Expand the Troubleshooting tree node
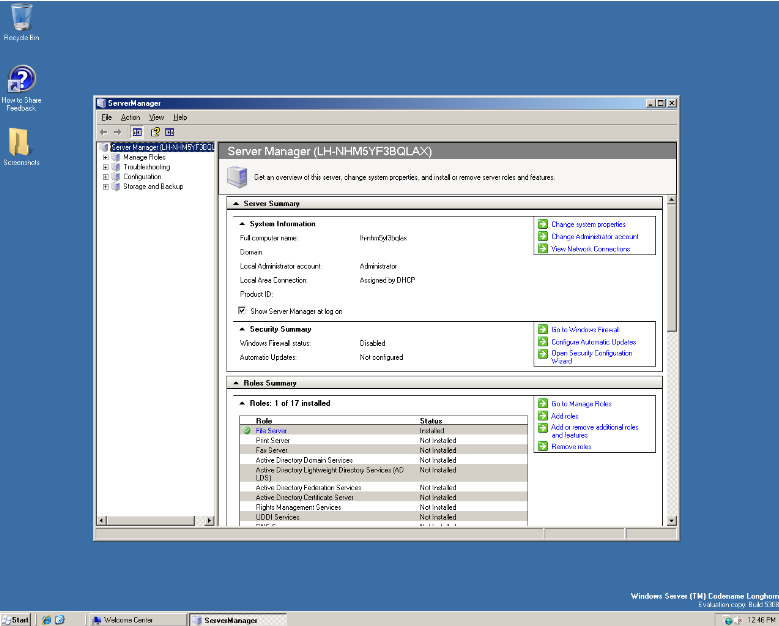The height and width of the screenshot is (626, 779). (x=105, y=167)
